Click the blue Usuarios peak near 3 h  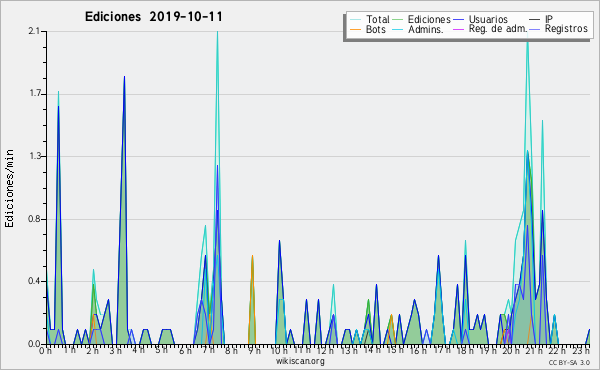tap(124, 78)
